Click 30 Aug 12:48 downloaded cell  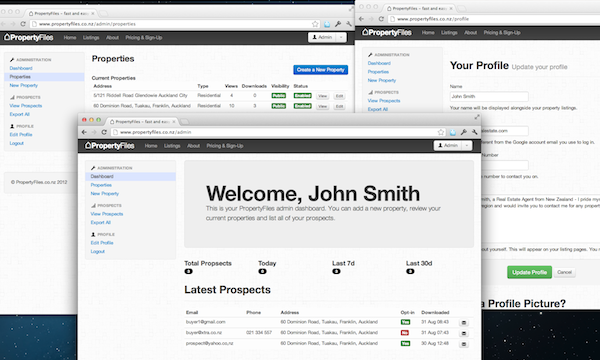click(x=435, y=343)
